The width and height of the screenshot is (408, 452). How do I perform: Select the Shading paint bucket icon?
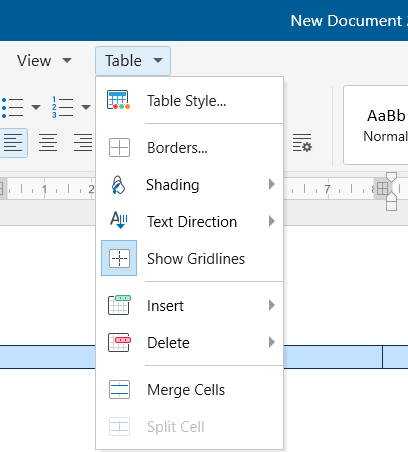(118, 185)
